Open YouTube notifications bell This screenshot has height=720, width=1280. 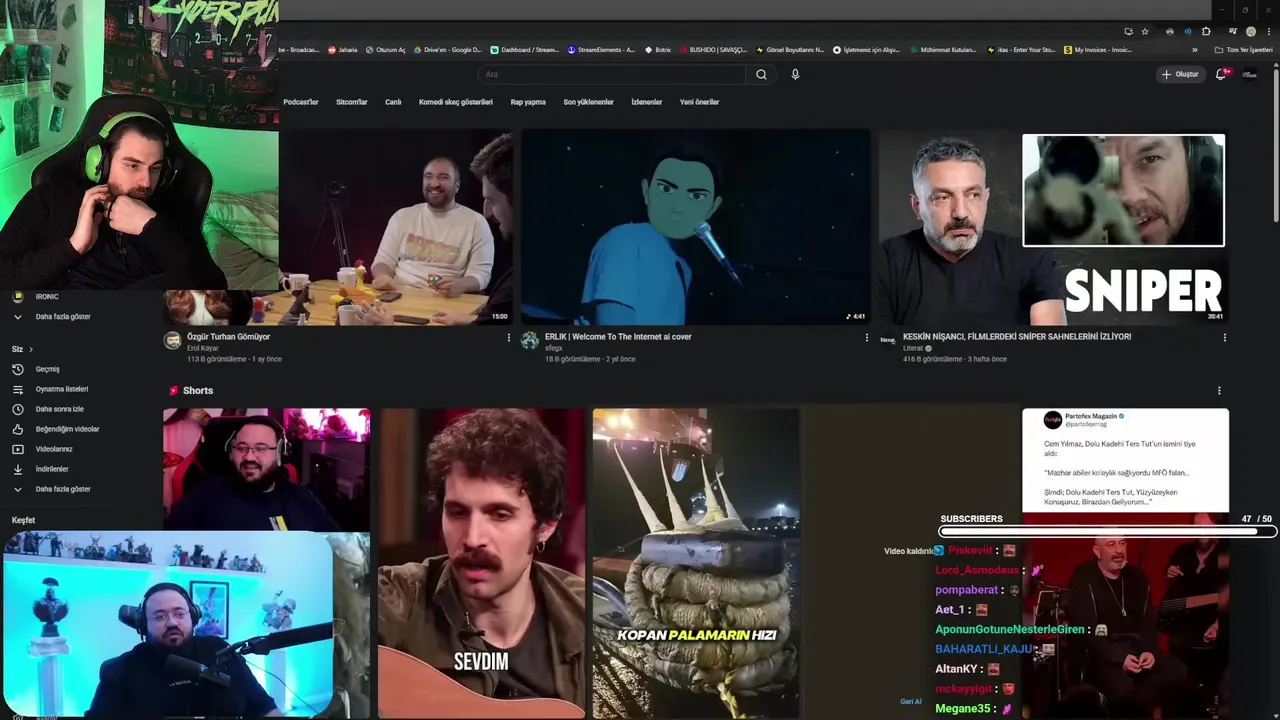click(1221, 74)
